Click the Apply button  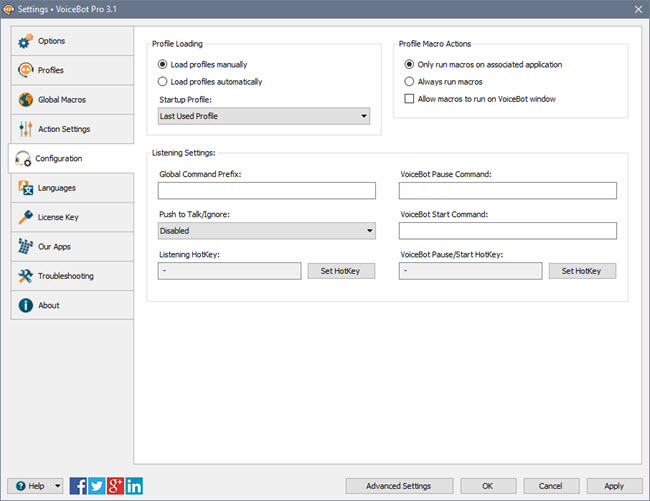(x=615, y=486)
